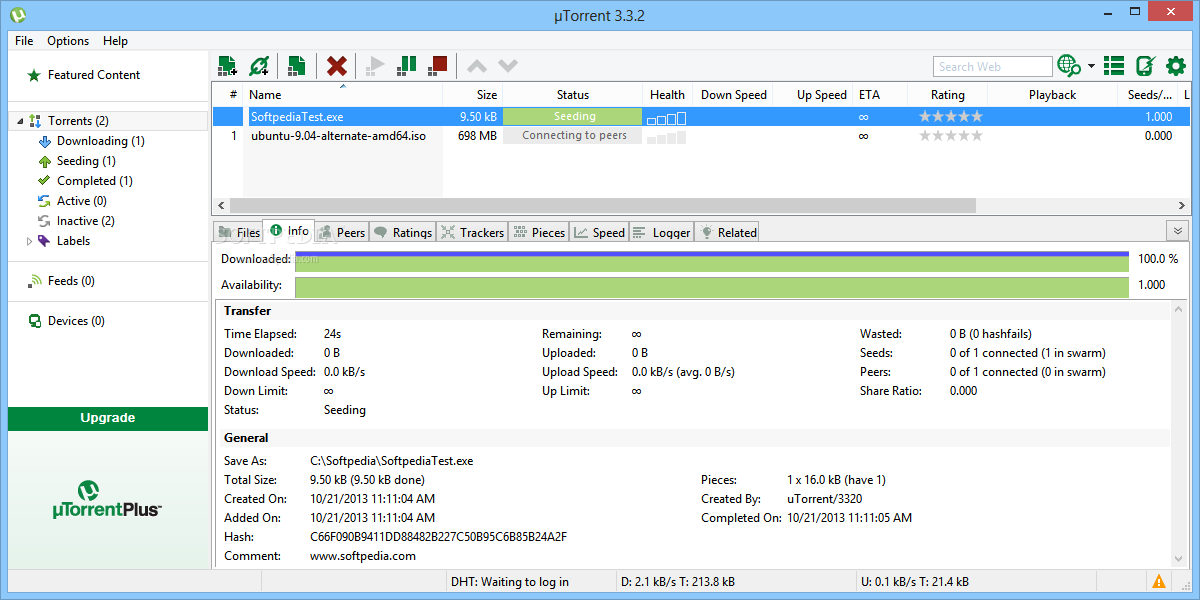The height and width of the screenshot is (600, 1200).
Task: Switch to the Files tab
Action: (x=238, y=232)
